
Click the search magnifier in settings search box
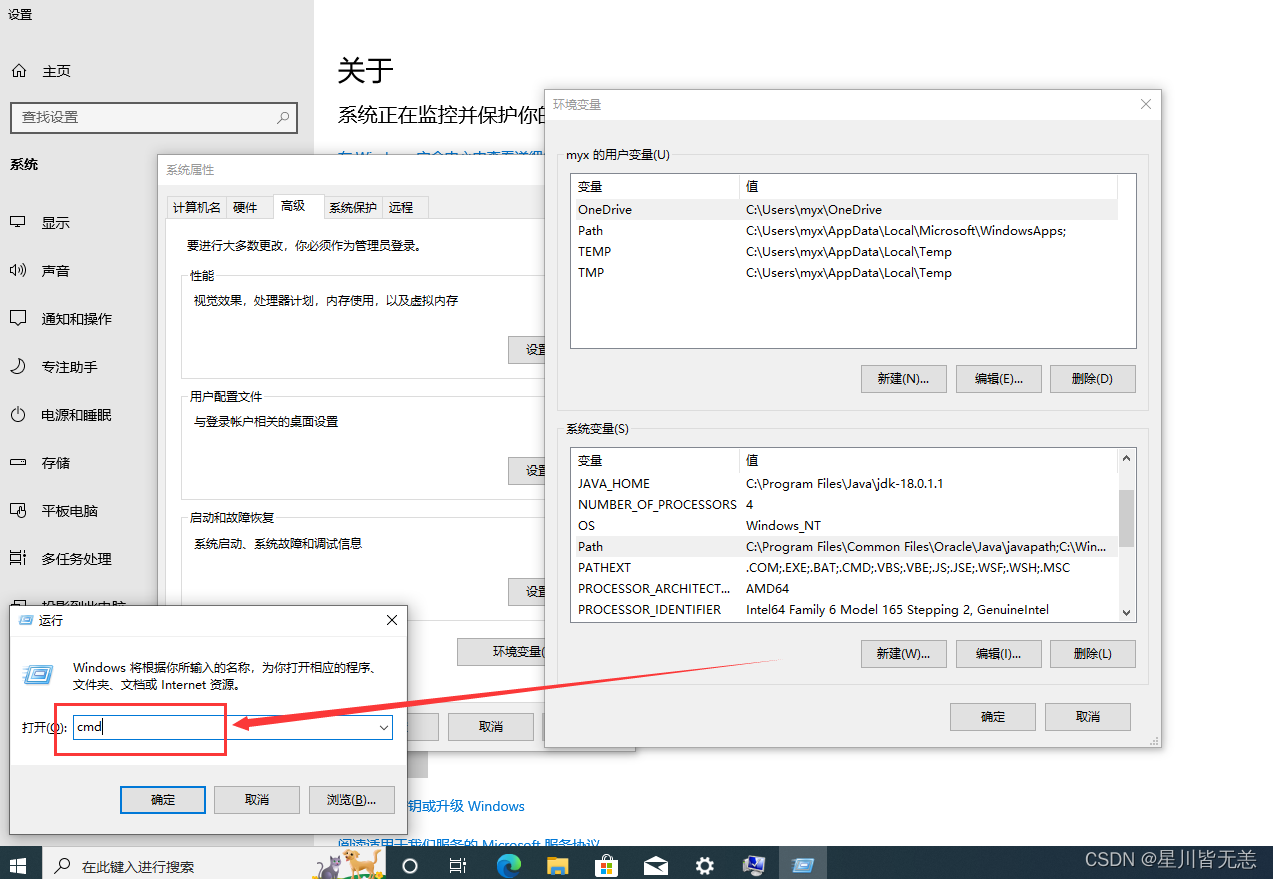click(x=283, y=117)
